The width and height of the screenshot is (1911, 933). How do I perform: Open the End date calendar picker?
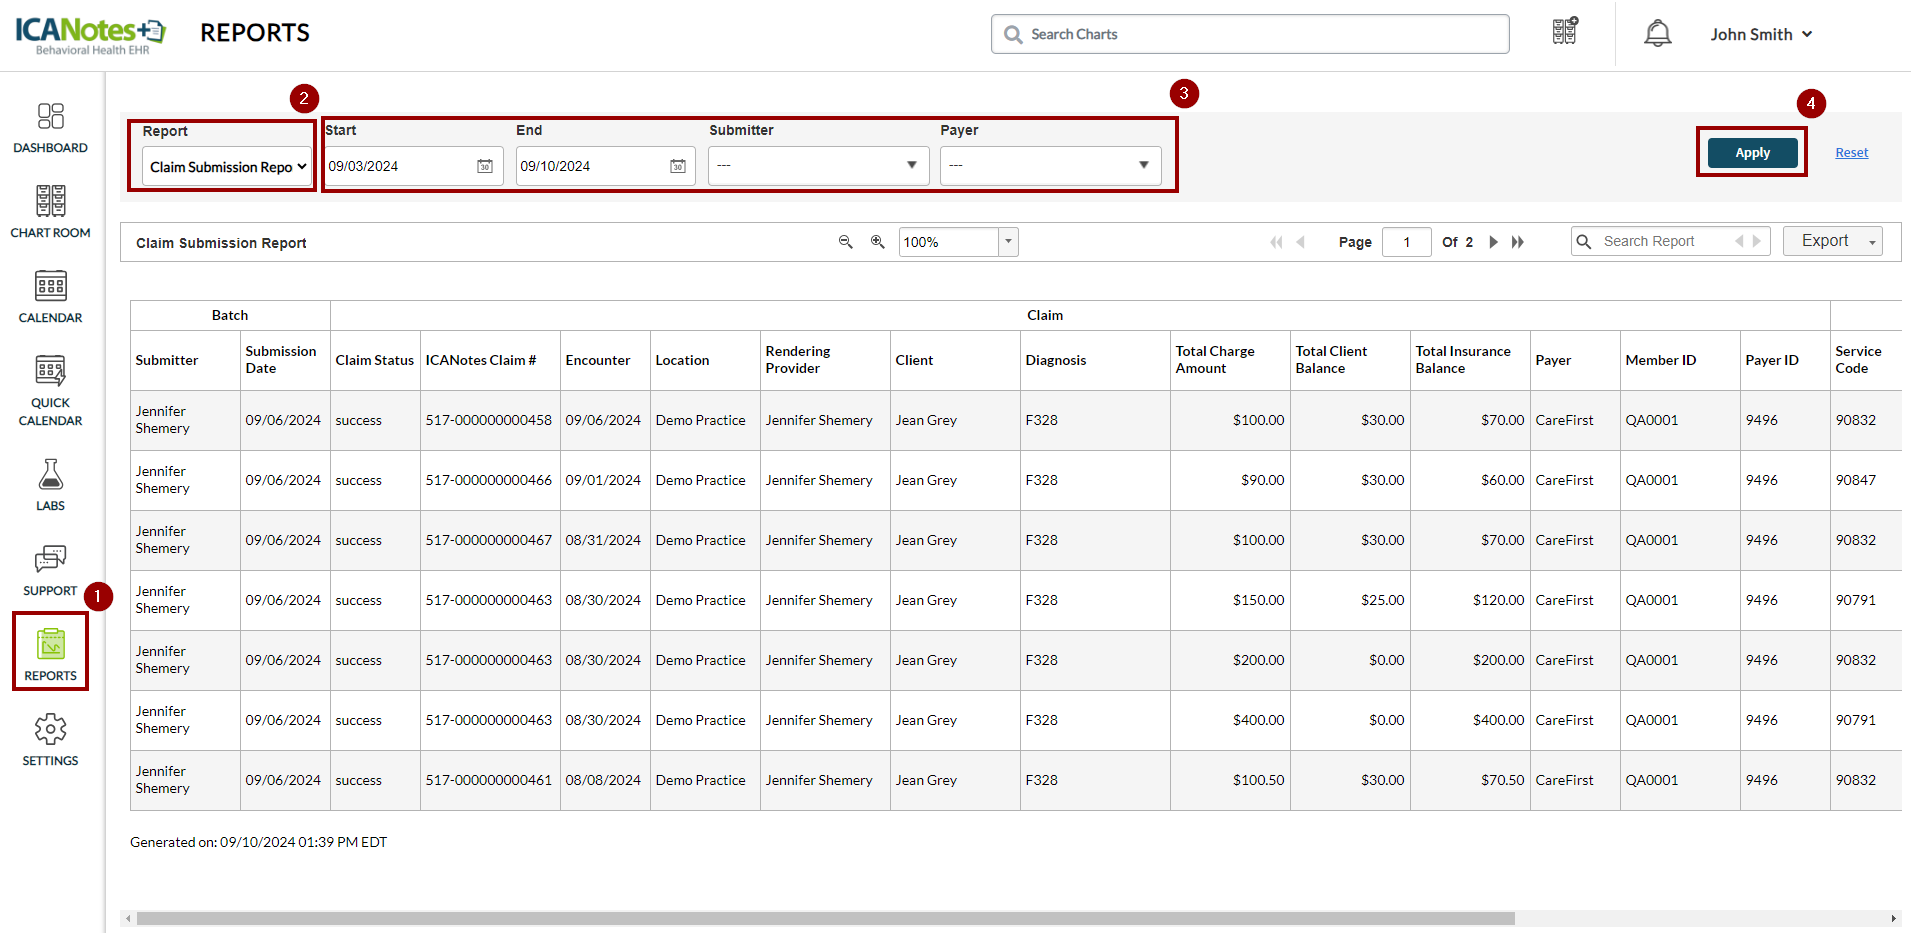tap(678, 166)
